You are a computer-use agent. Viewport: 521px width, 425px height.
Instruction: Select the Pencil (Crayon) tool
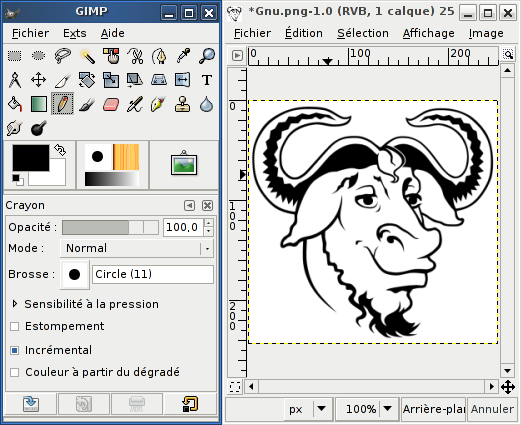pos(63,104)
